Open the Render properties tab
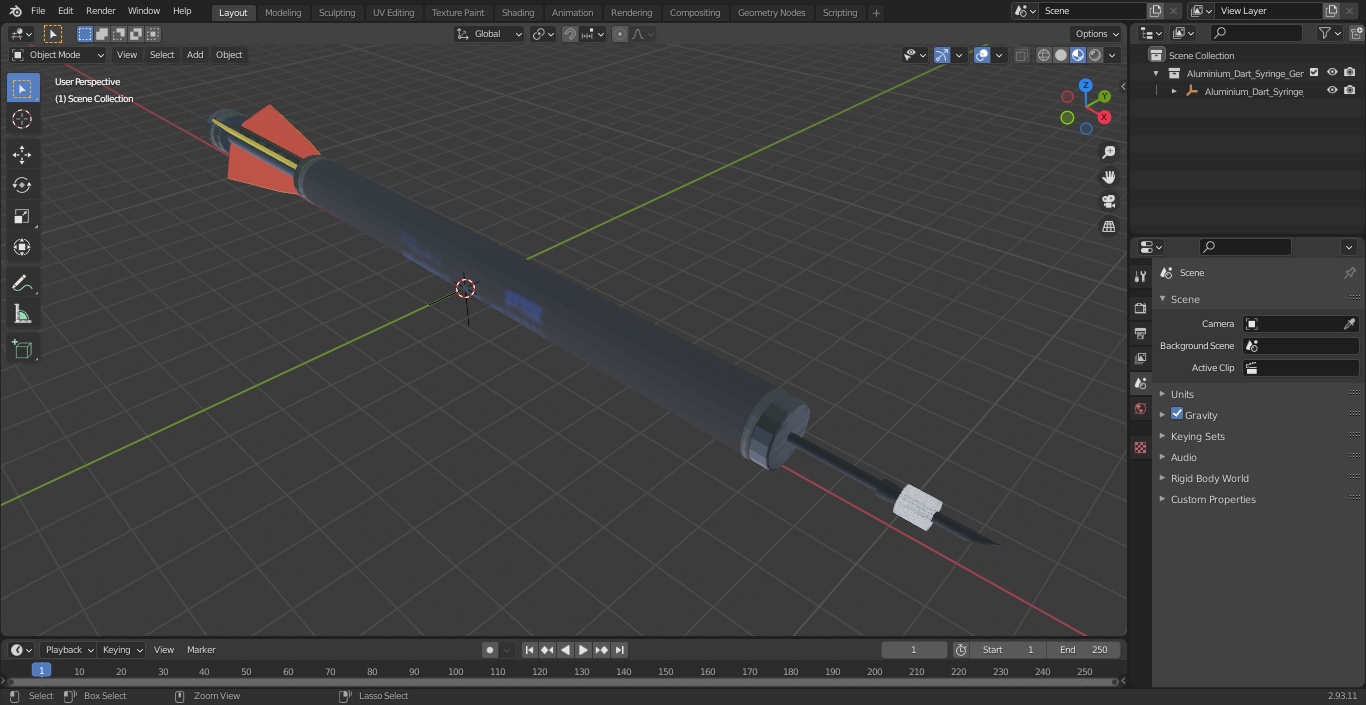 point(1140,308)
